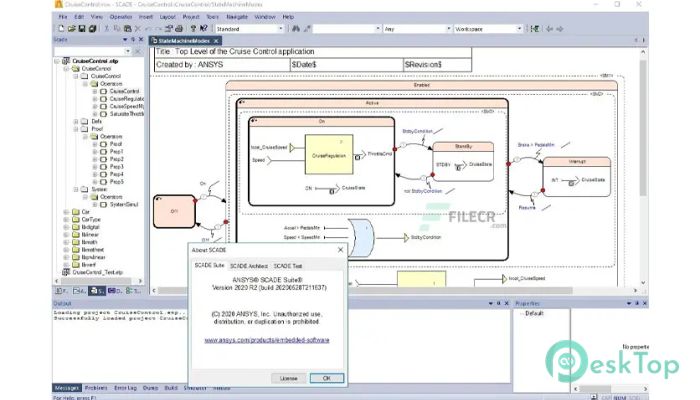Switch to the SCADE Test tab
Image resolution: width=700 pixels, height=400 pixels.
(288, 266)
